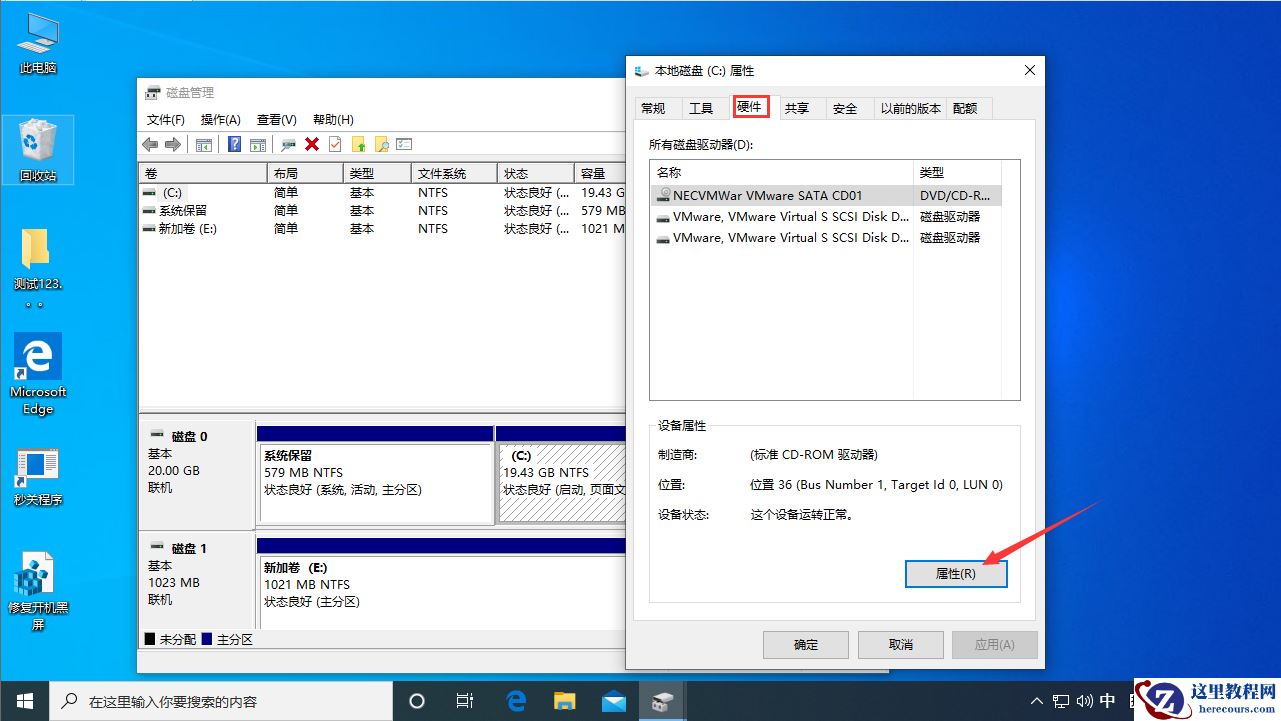Open the Disk Management help icon
Viewport: 1281px width, 721px height.
point(235,144)
